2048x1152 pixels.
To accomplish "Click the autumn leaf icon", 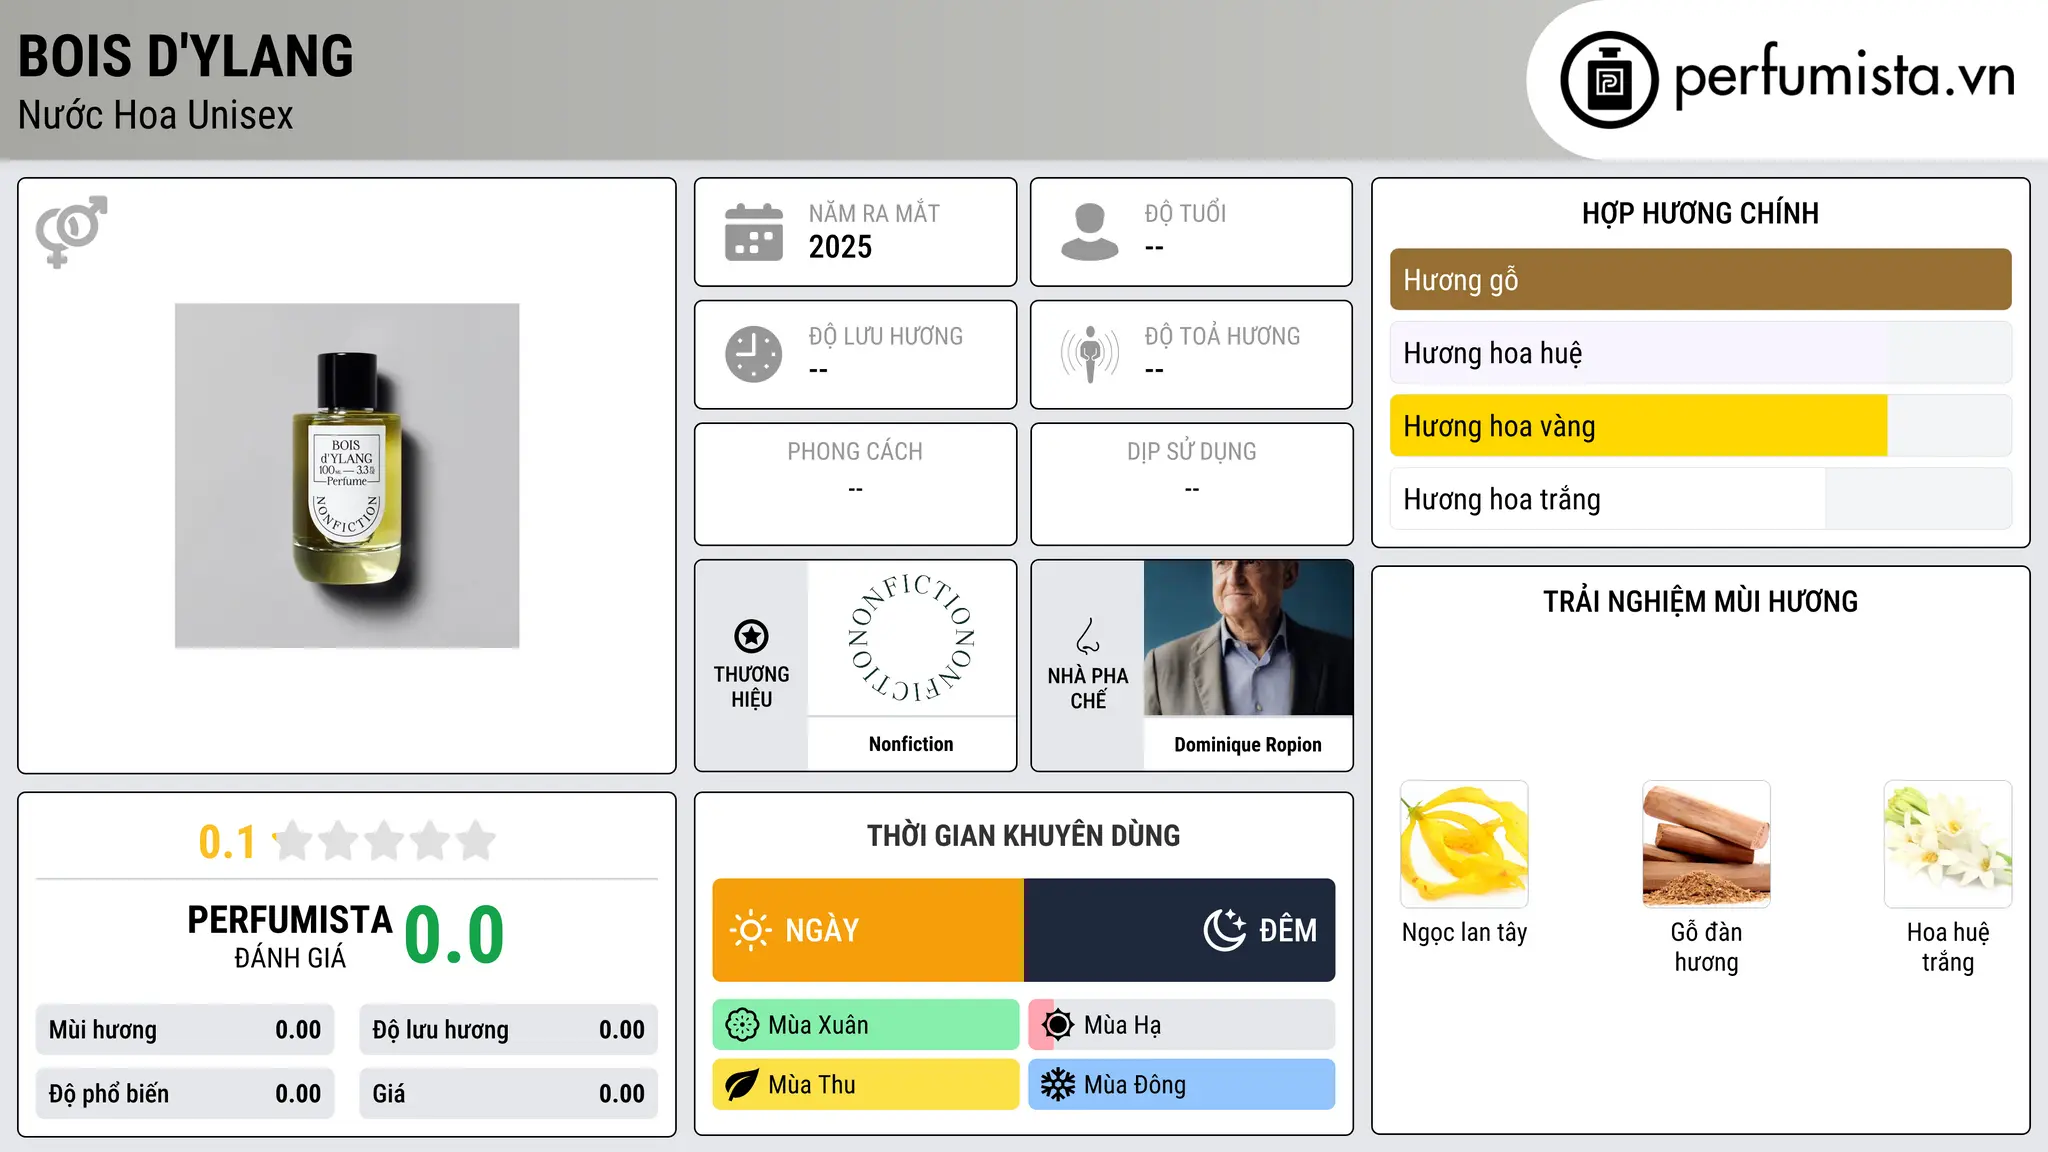I will tap(742, 1085).
